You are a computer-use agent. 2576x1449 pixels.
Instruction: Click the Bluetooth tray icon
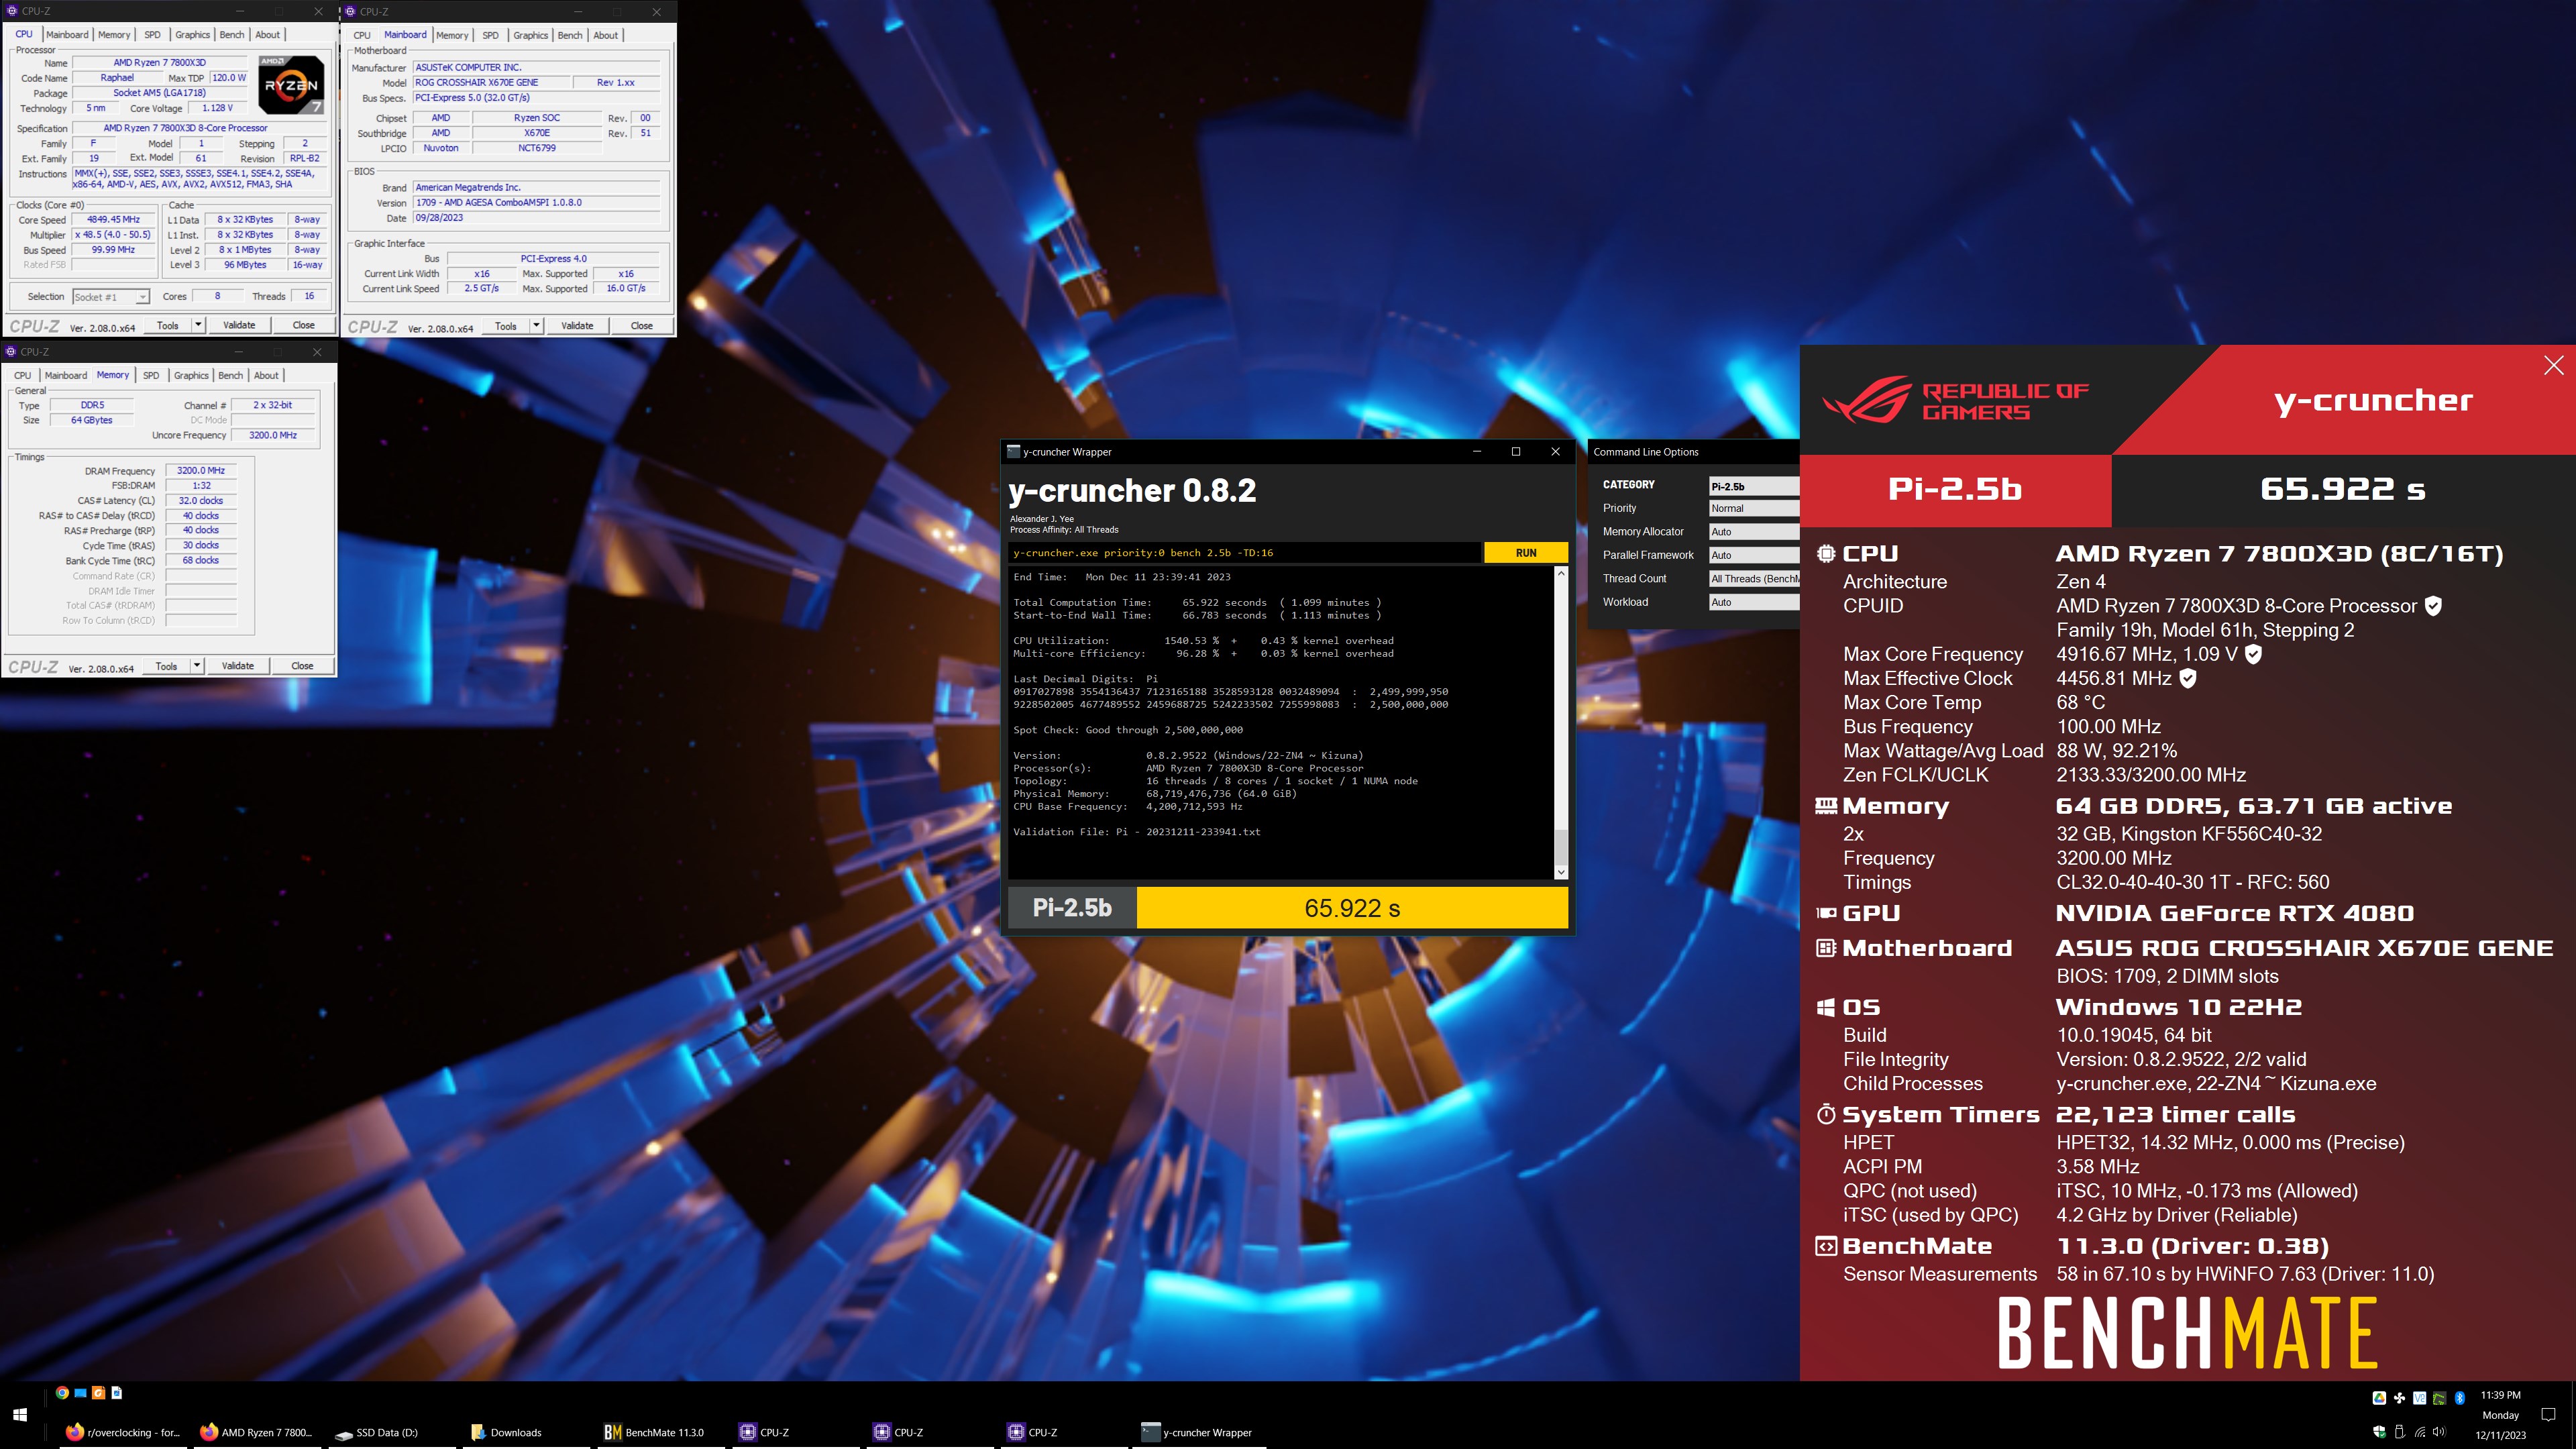coord(2460,1398)
